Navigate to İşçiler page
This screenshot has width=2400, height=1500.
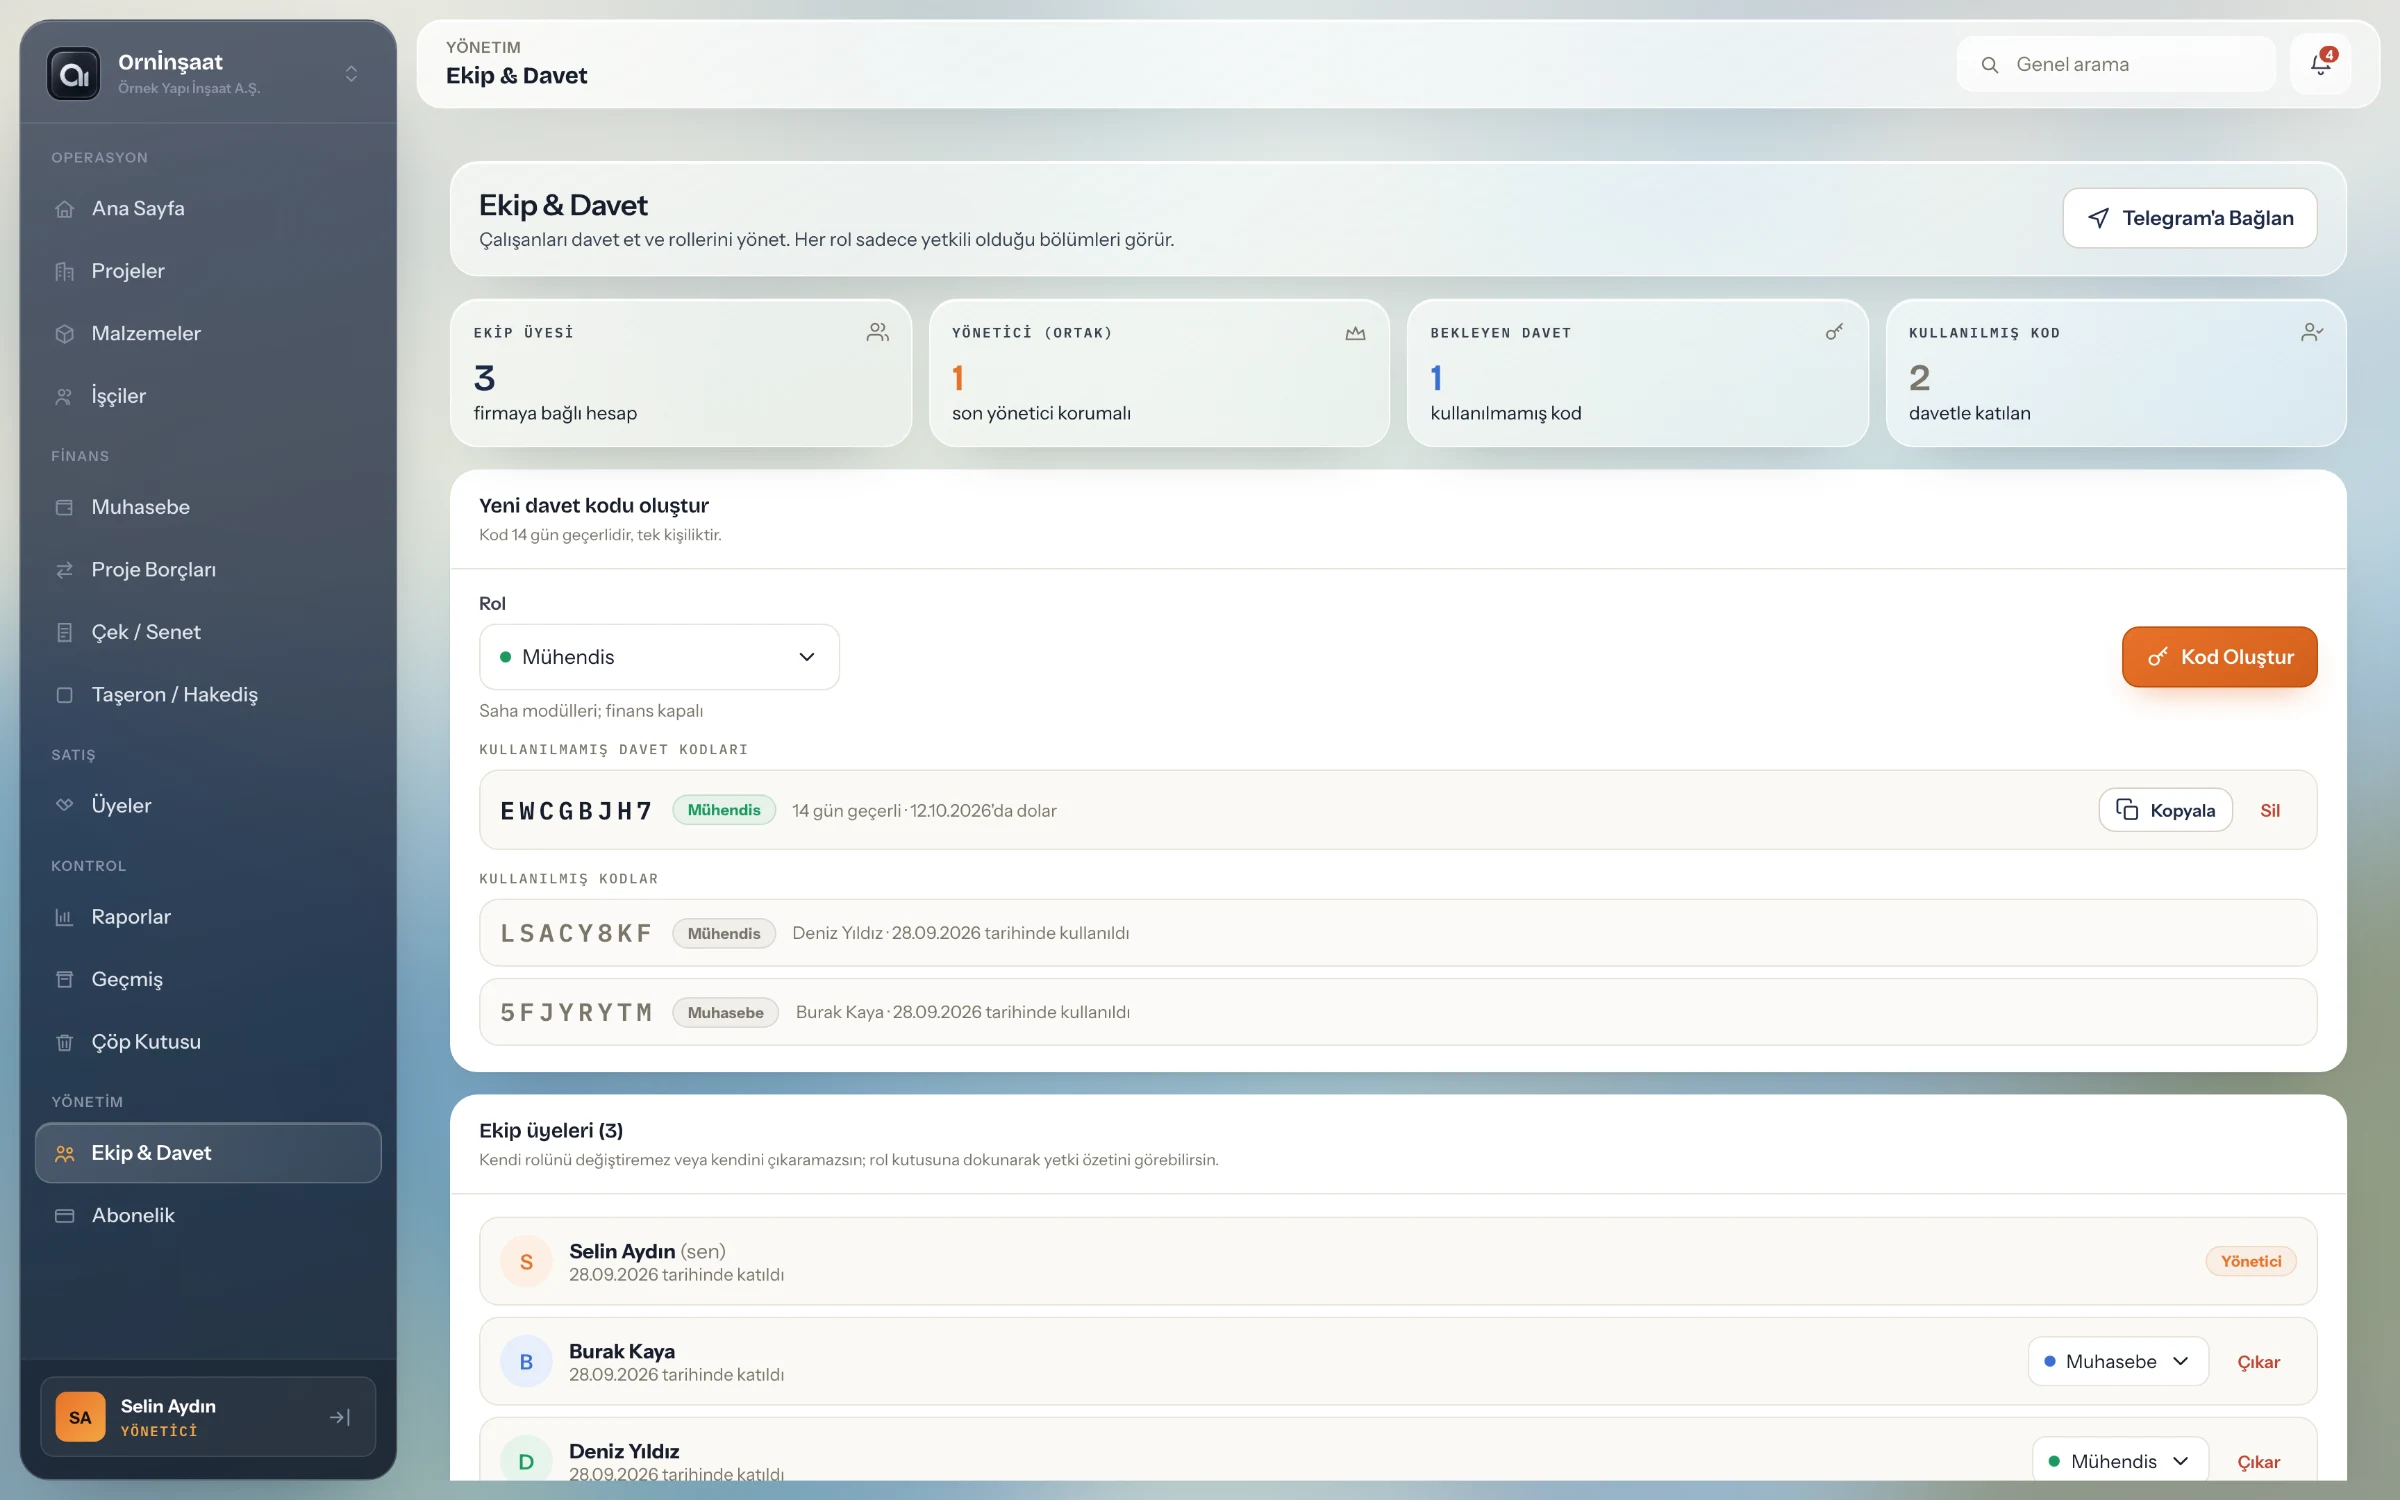(208, 396)
